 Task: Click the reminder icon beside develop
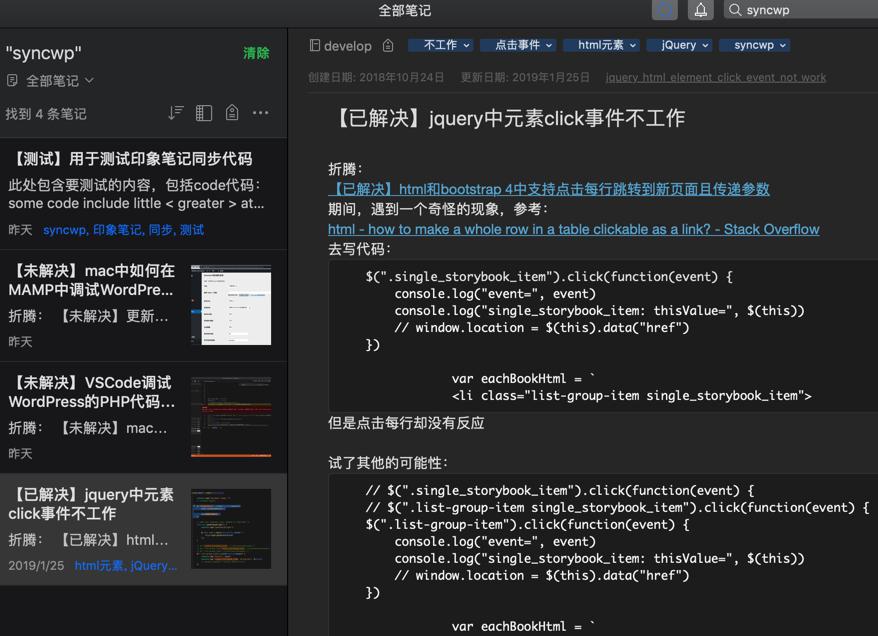[388, 45]
